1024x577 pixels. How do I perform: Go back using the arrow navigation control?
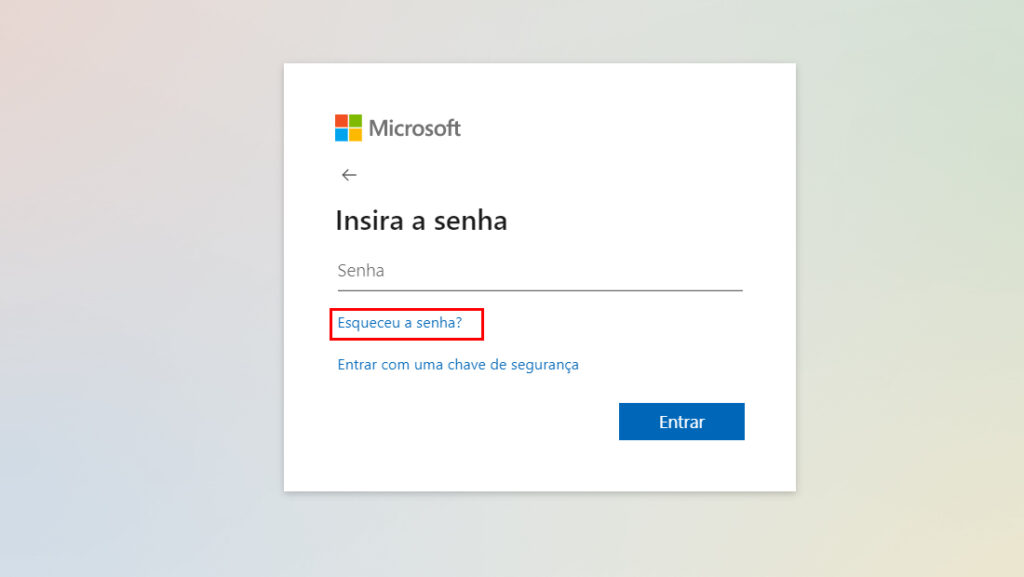(x=348, y=174)
